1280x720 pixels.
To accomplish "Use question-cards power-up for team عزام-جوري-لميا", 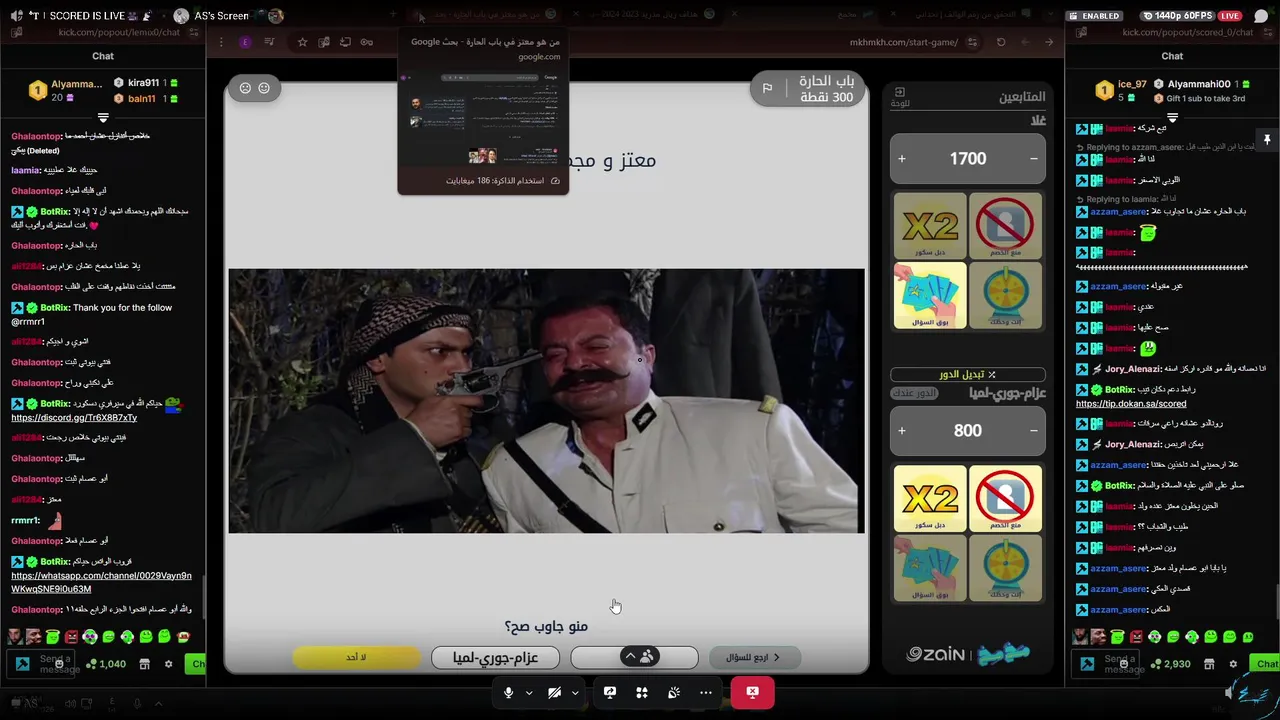I will coord(930,568).
